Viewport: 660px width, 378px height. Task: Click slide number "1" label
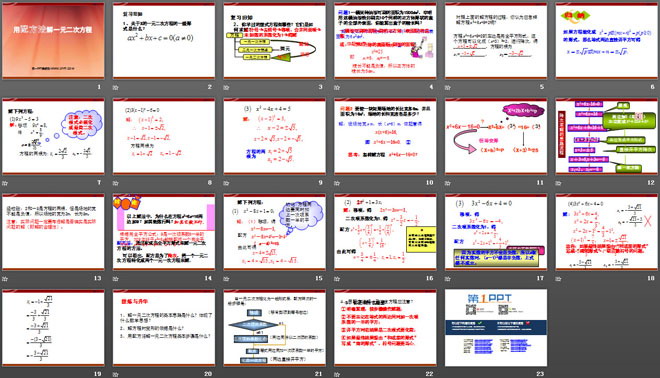(99, 87)
